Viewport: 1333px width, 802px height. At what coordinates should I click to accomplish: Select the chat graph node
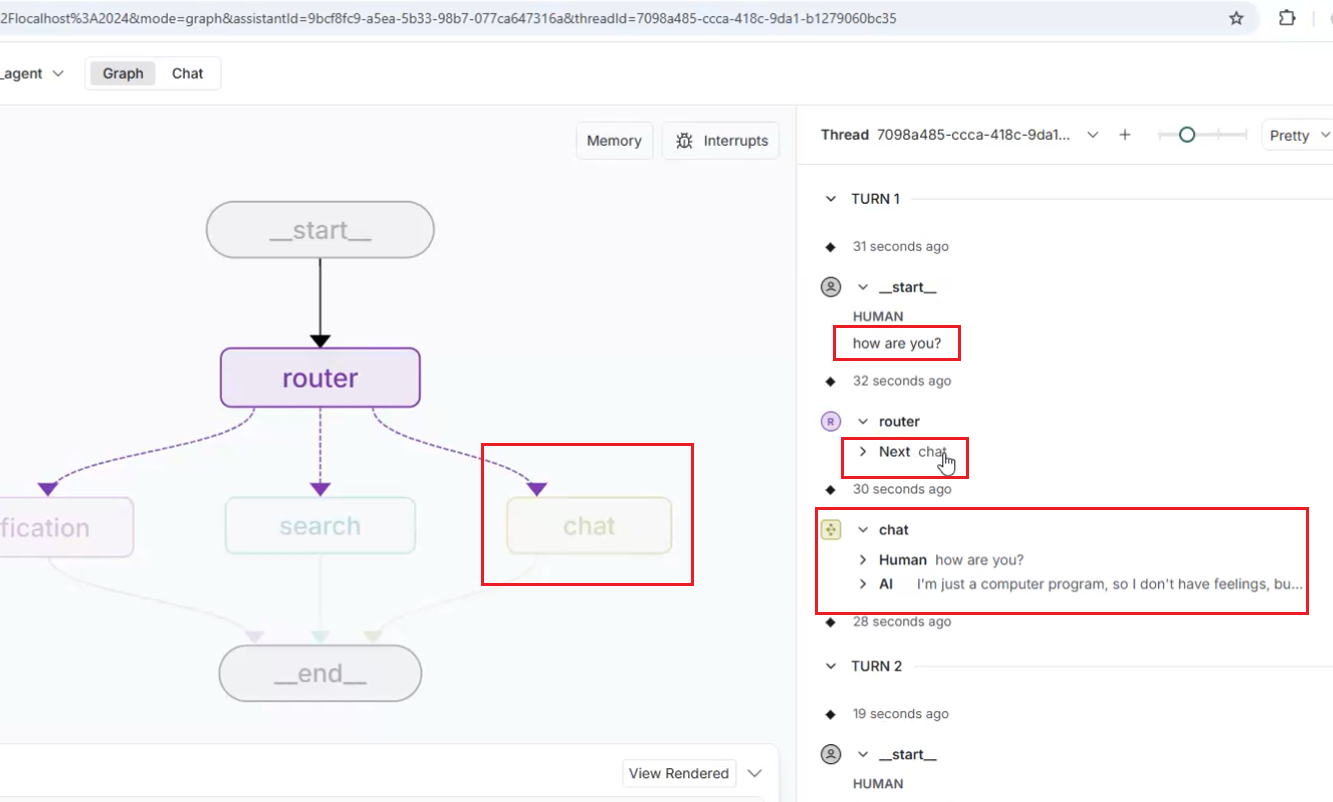click(589, 526)
